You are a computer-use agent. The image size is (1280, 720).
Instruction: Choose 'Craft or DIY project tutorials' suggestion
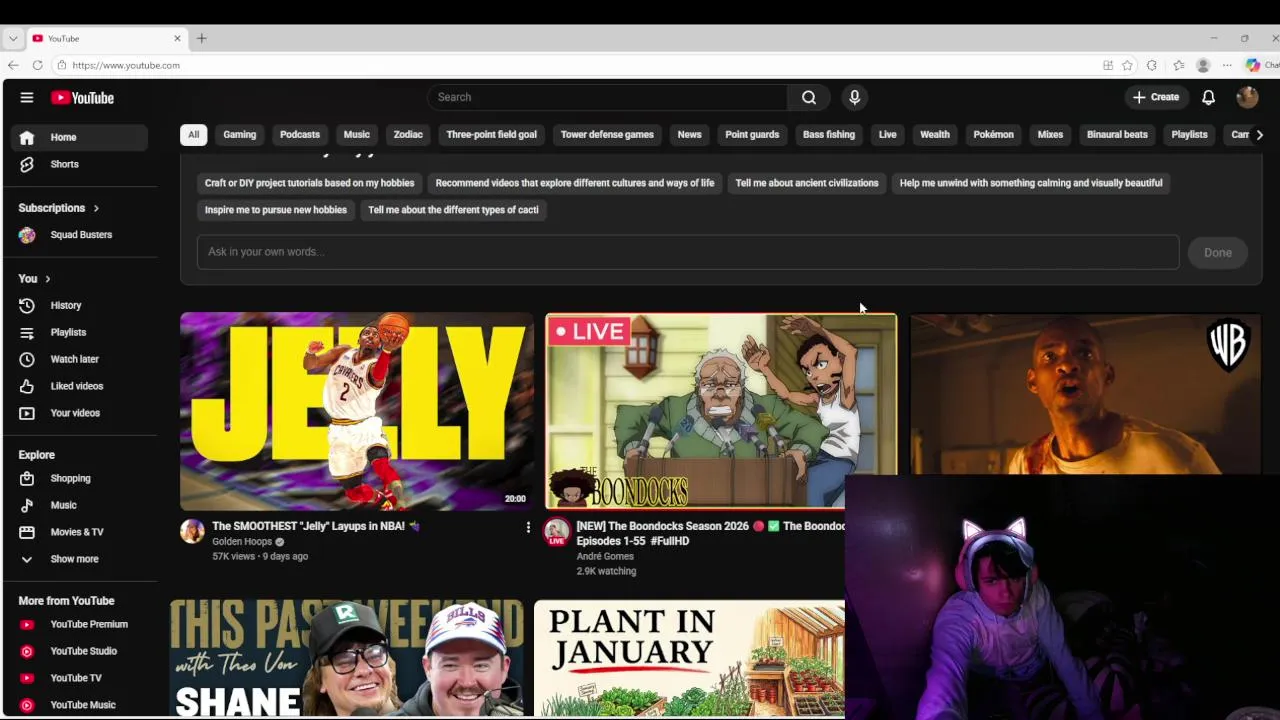pos(309,183)
